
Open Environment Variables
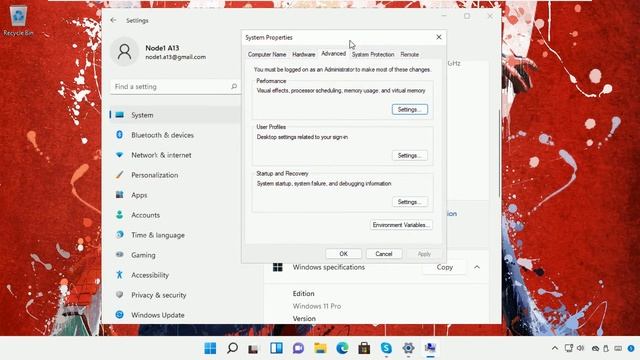click(401, 225)
